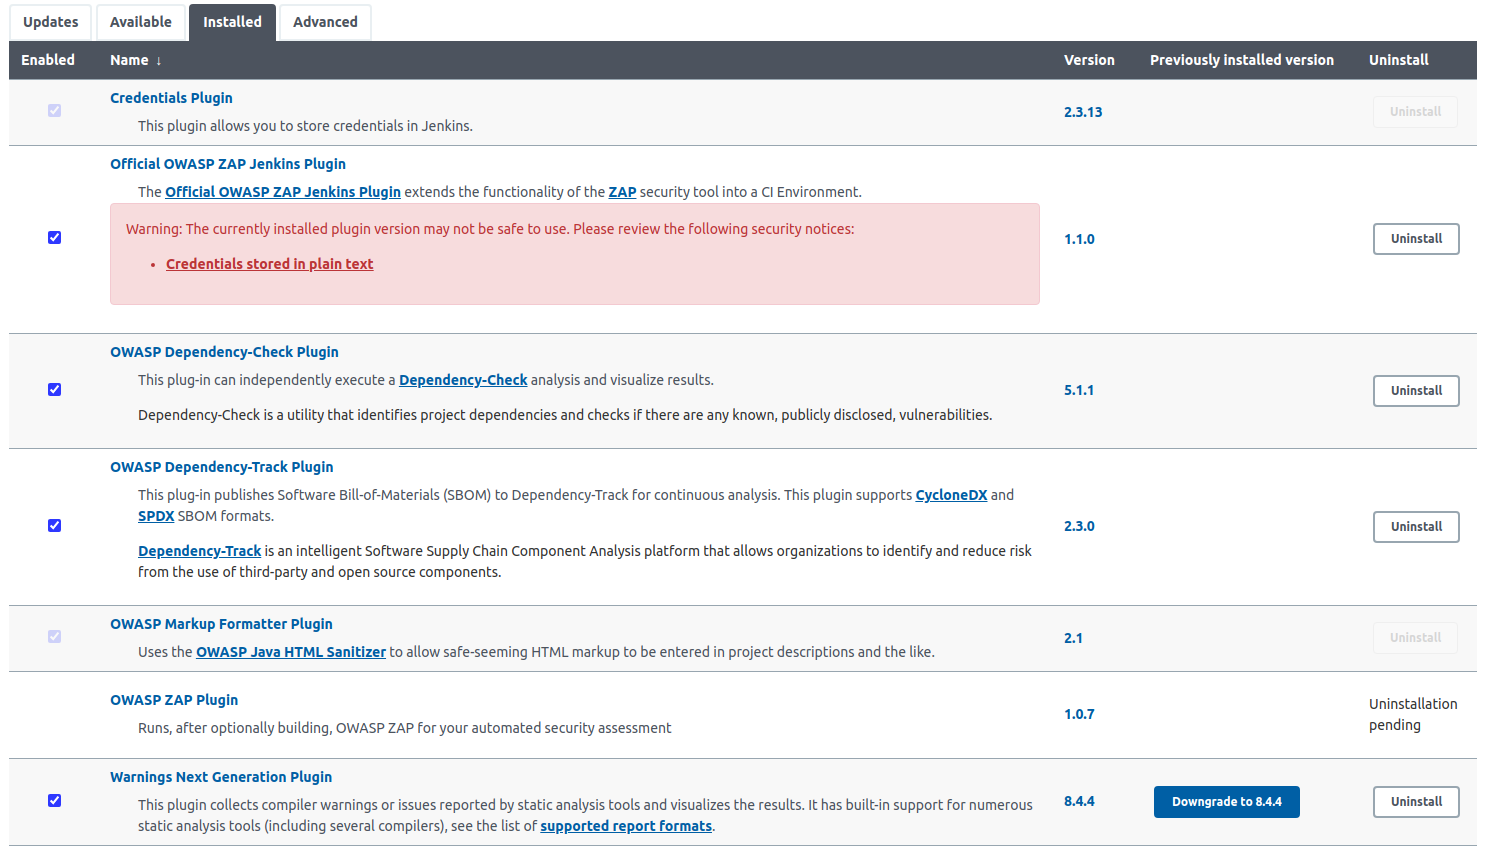
Task: Go to the Advanced tab
Action: click(x=325, y=22)
